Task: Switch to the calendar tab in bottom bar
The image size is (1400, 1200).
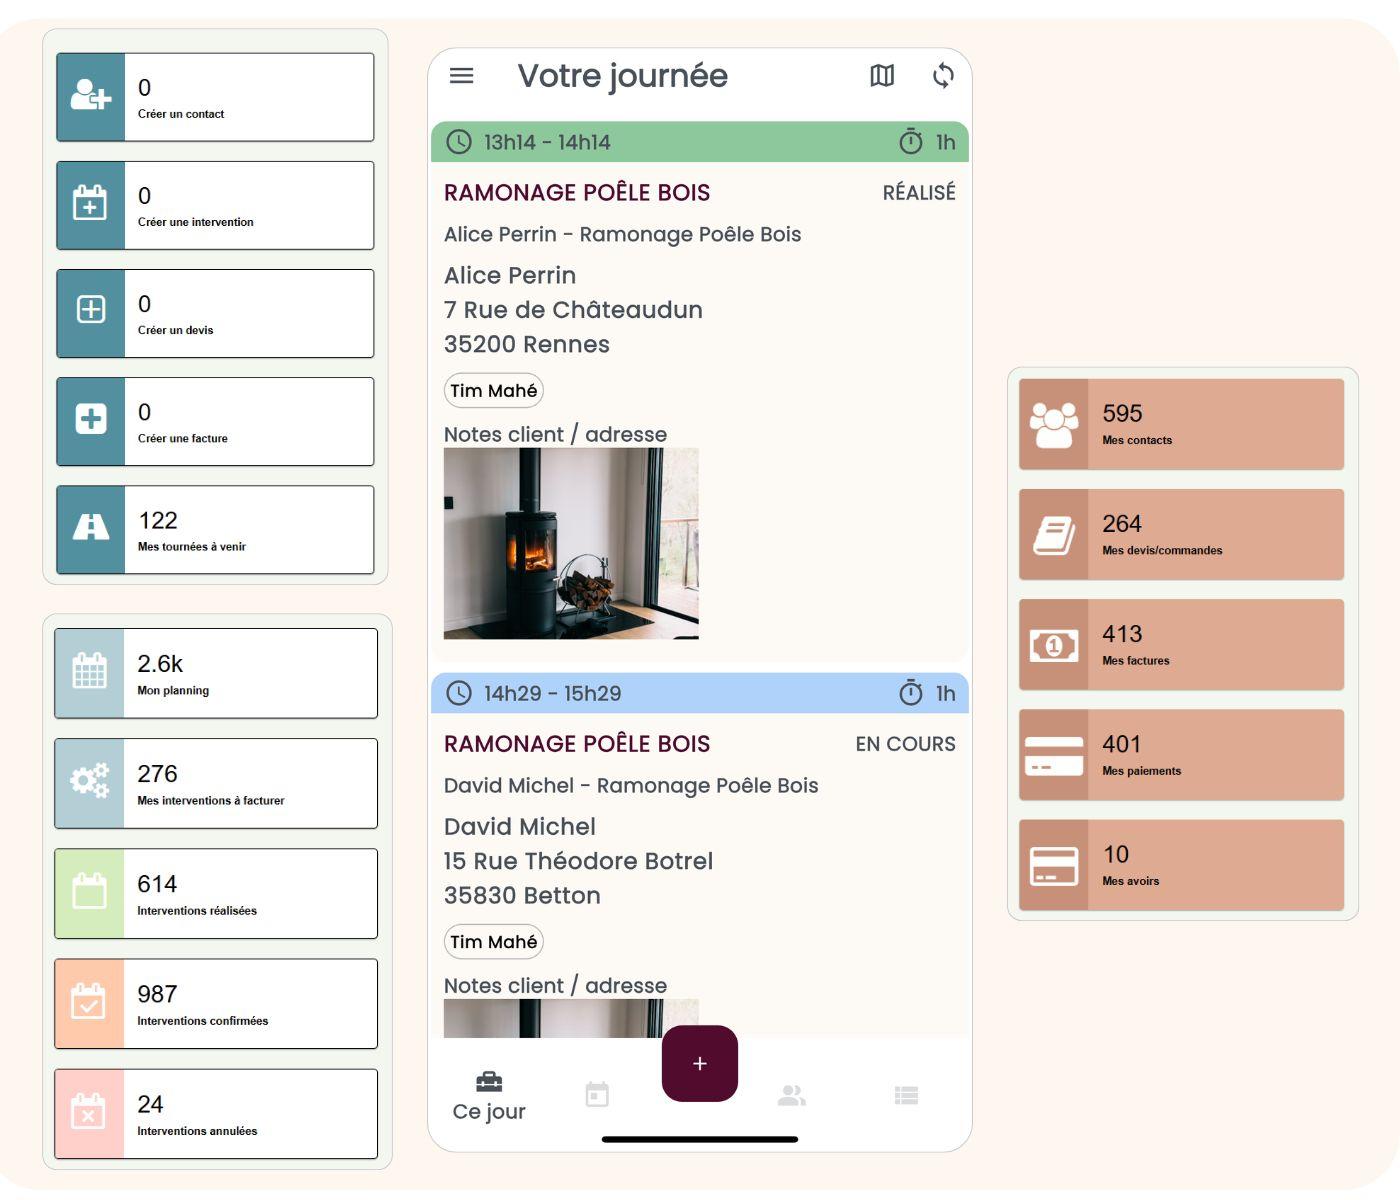Action: 597,1095
